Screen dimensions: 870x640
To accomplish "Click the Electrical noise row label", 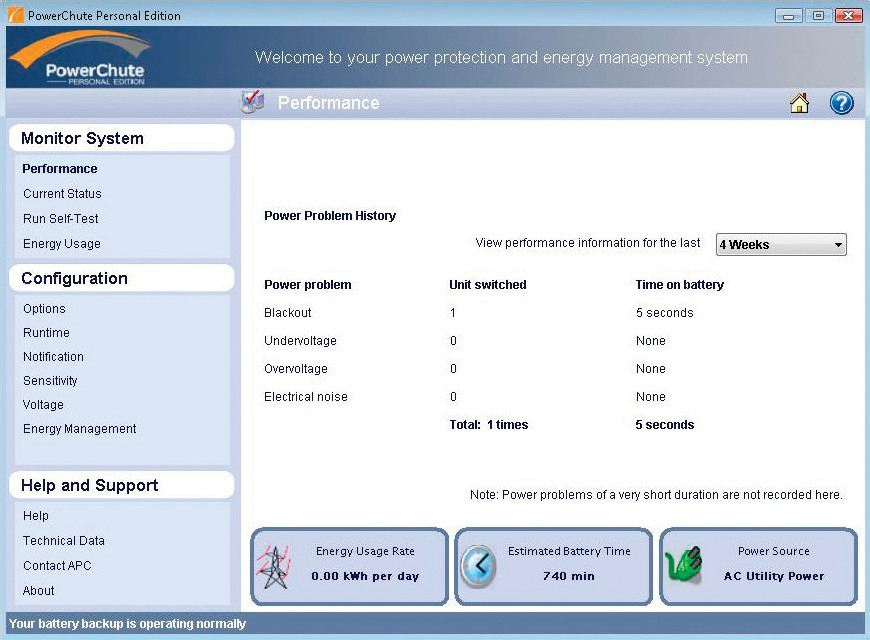I will (x=306, y=397).
